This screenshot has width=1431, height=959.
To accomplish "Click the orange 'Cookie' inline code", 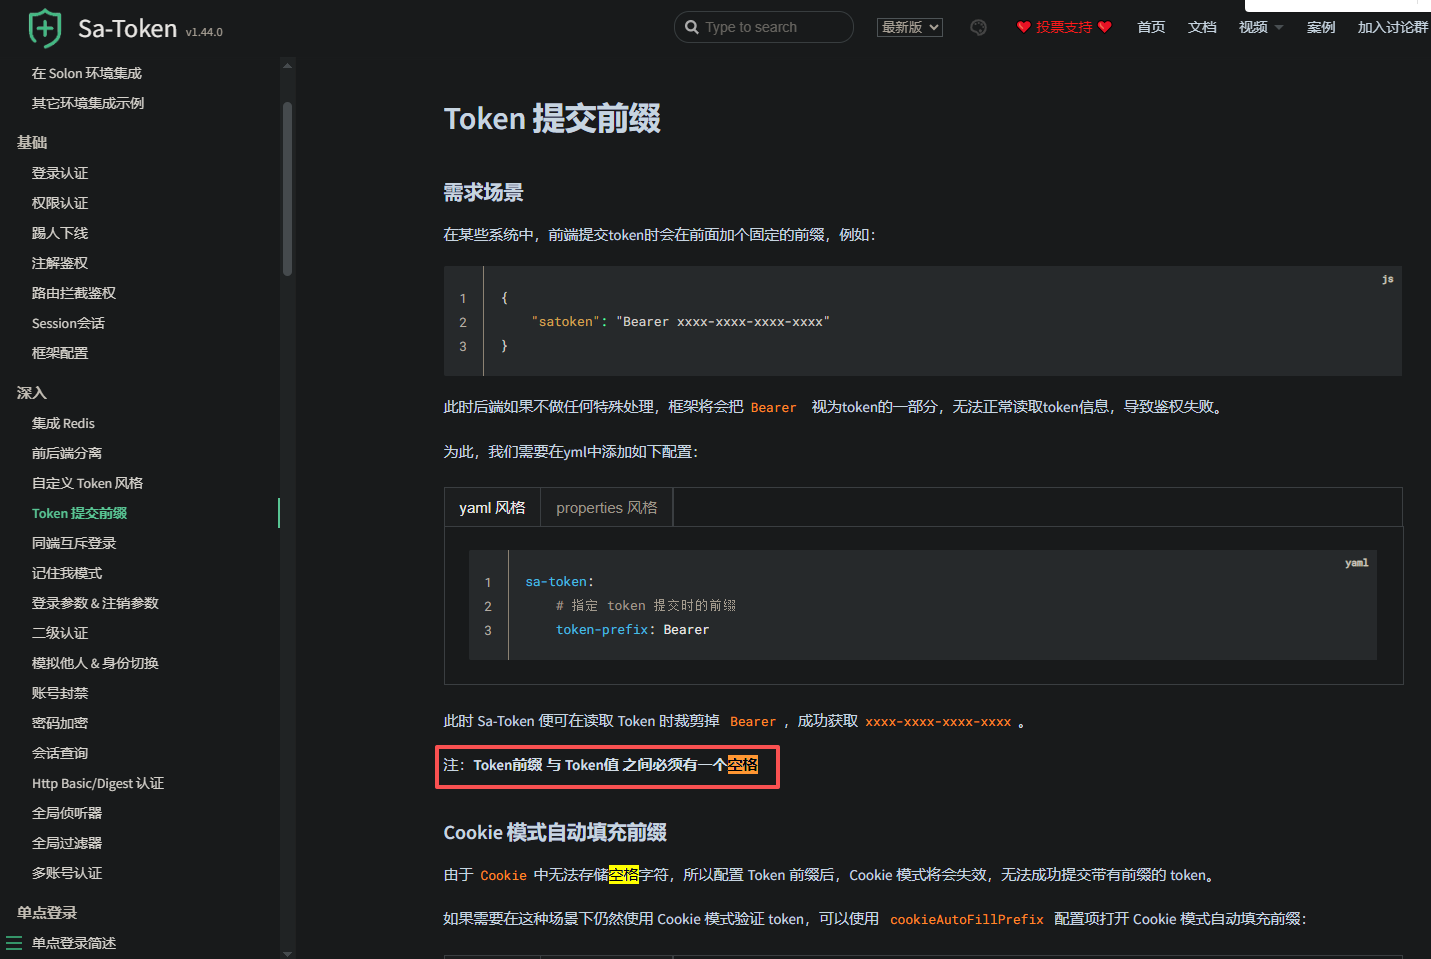I will tap(503, 875).
